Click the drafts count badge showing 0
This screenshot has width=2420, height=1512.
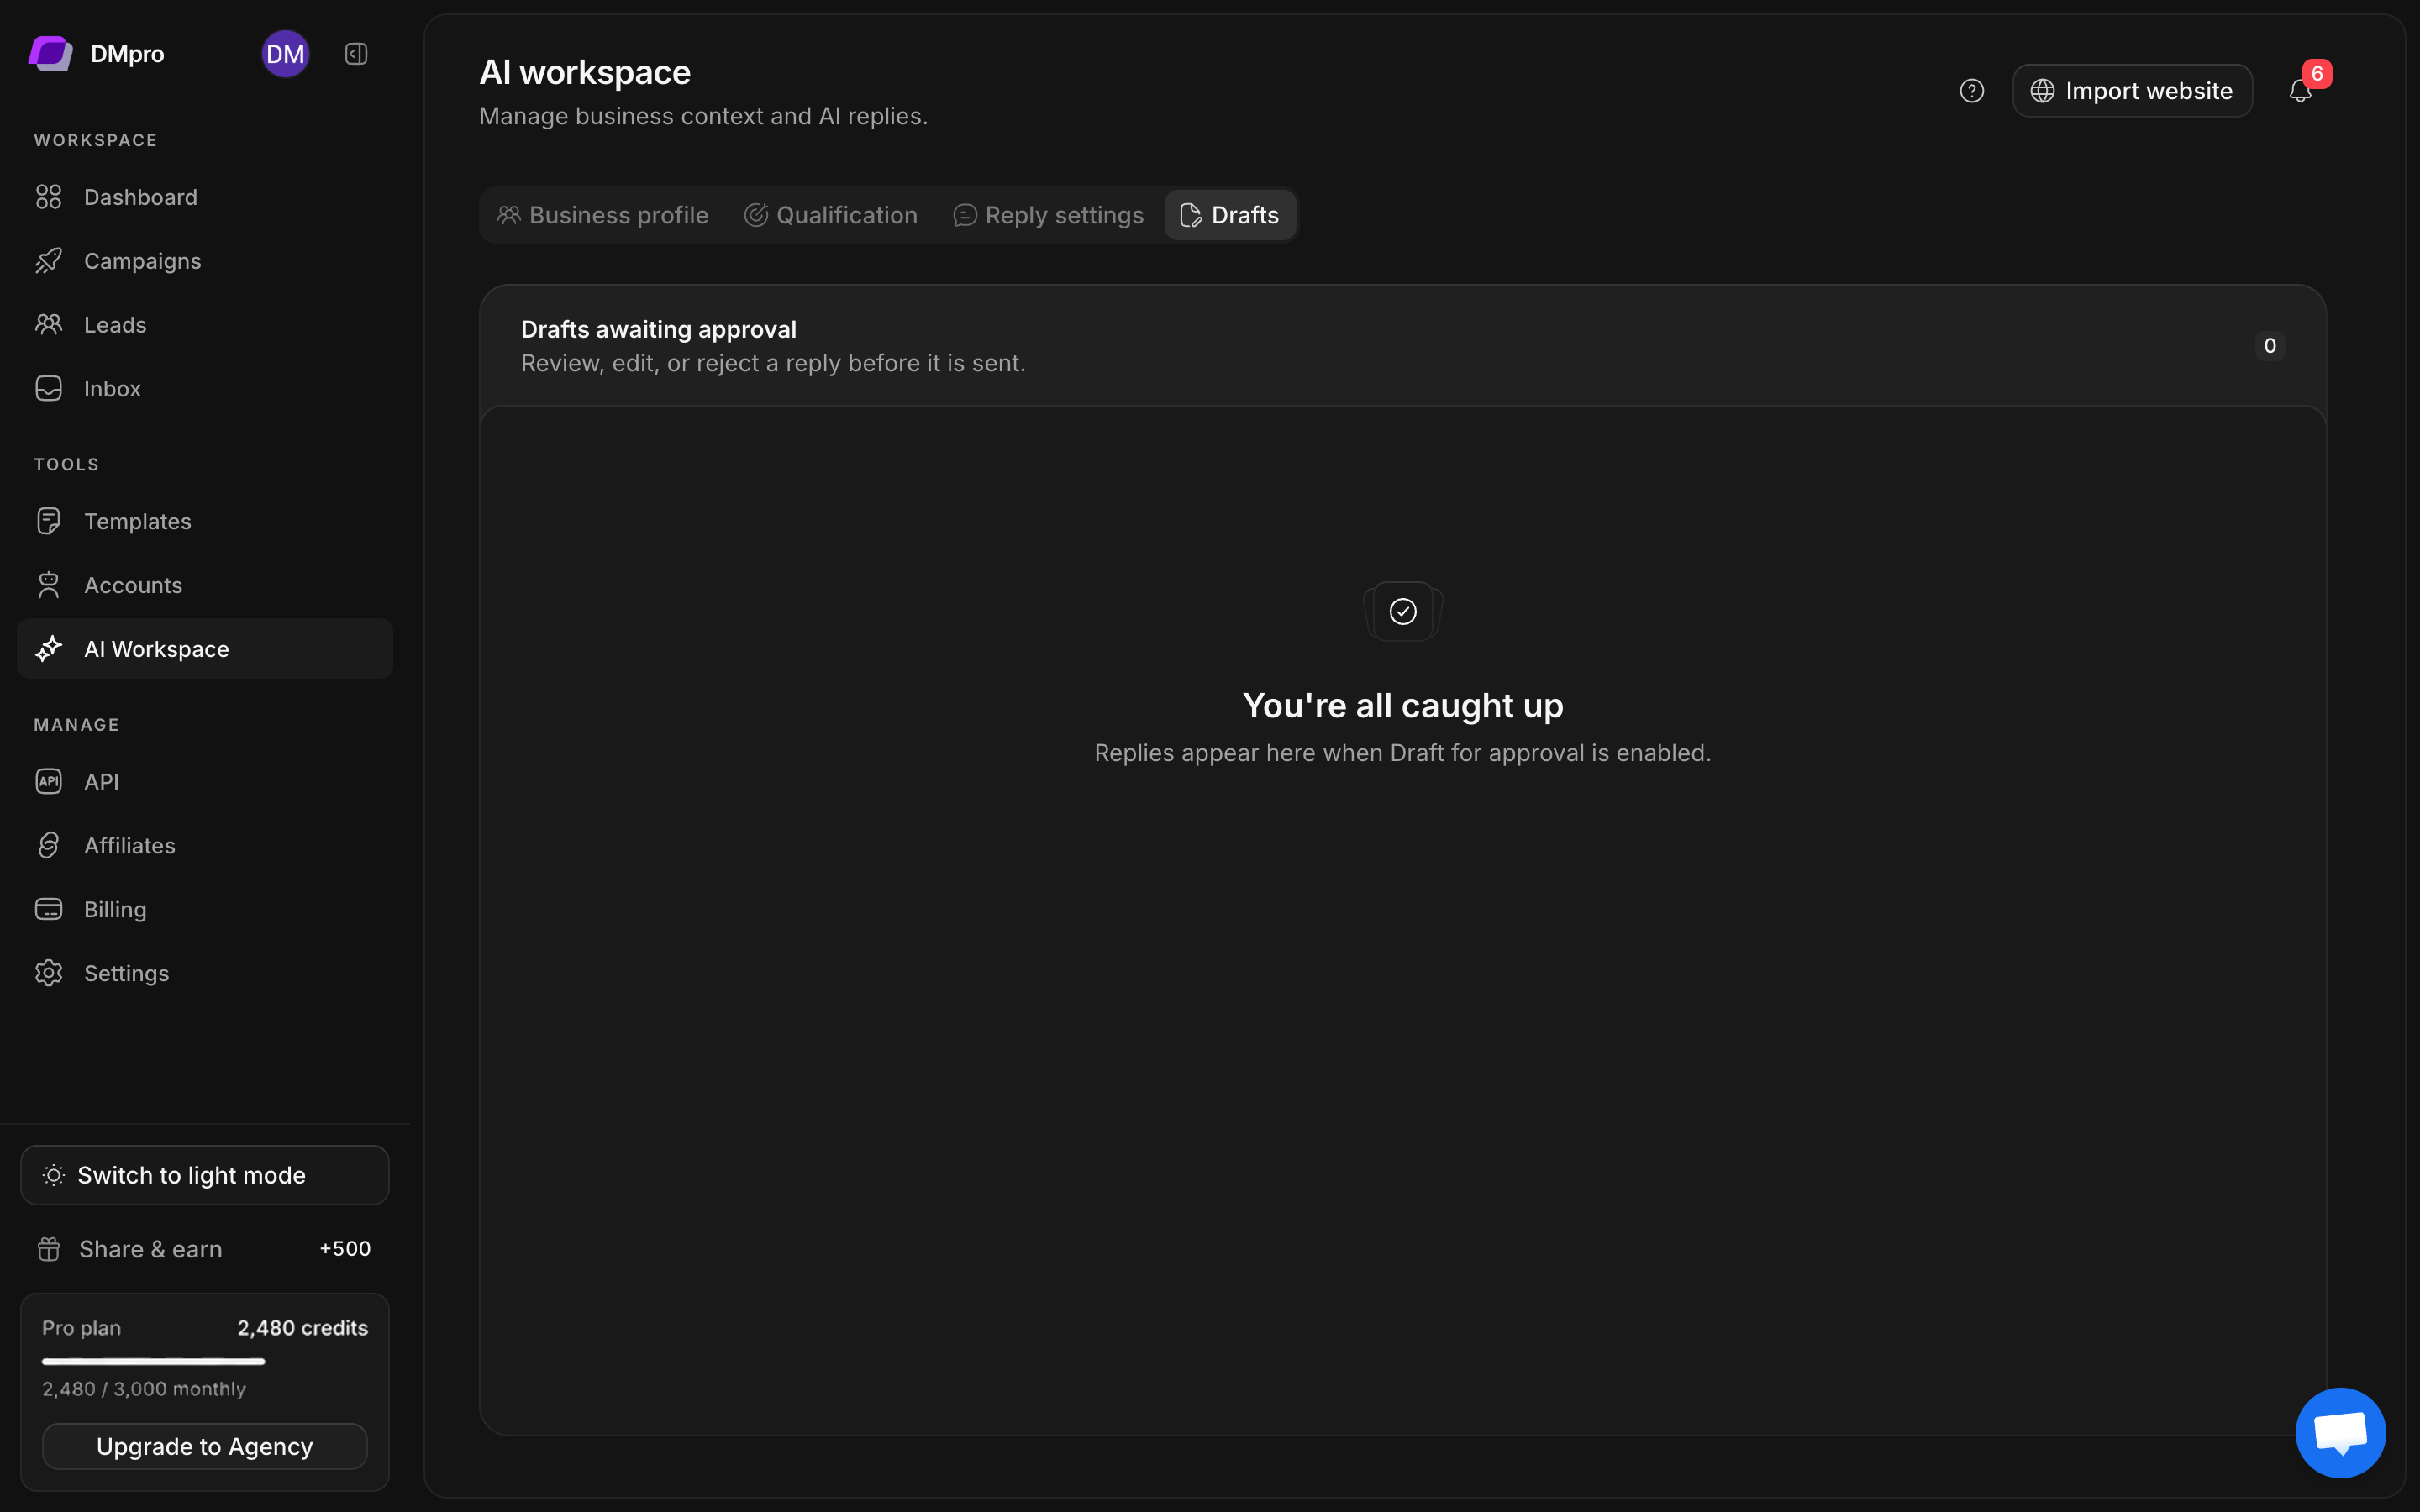[x=2270, y=346]
